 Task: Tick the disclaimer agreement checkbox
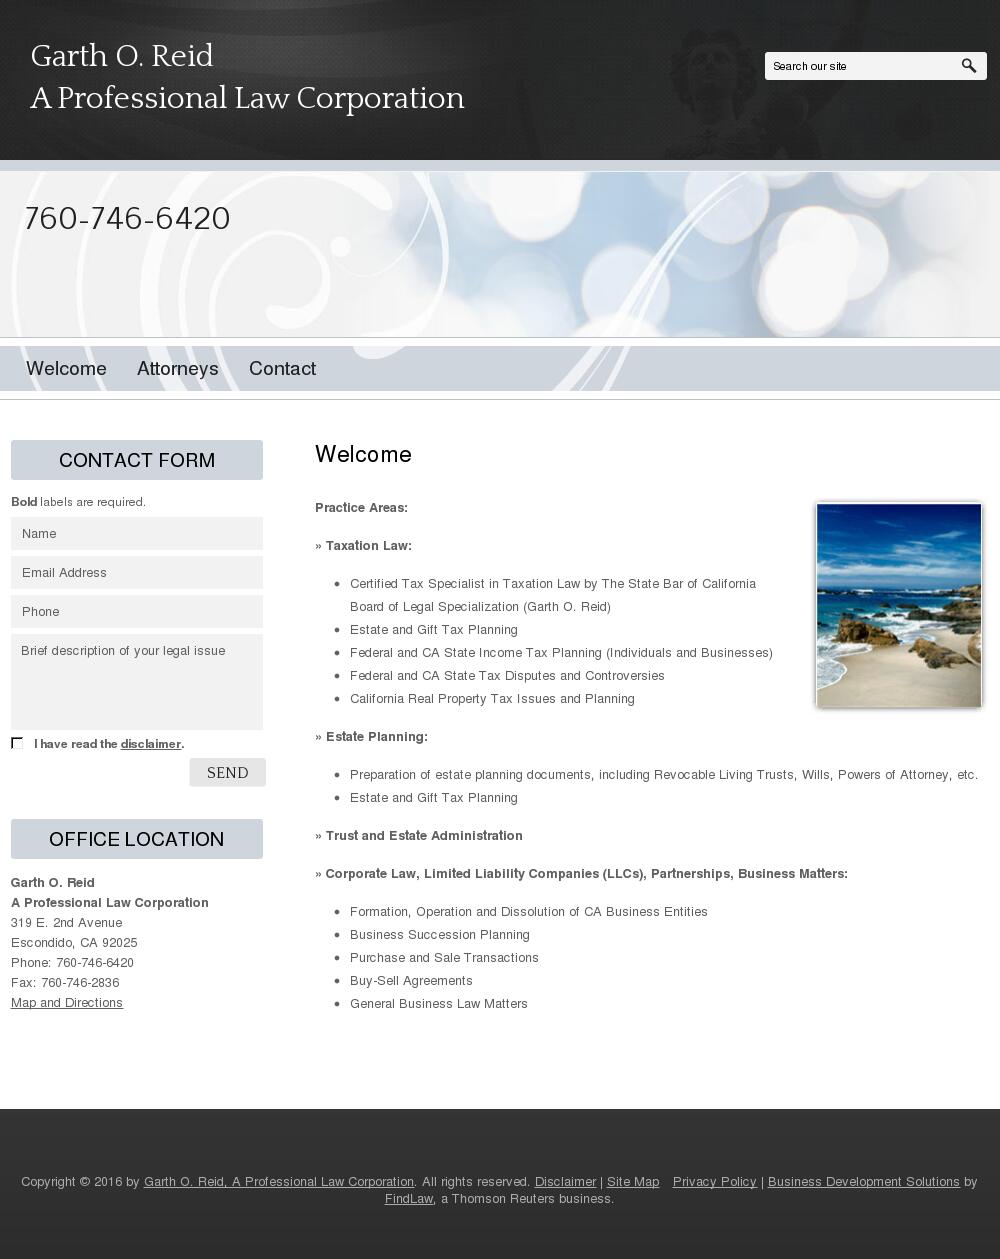[x=17, y=743]
